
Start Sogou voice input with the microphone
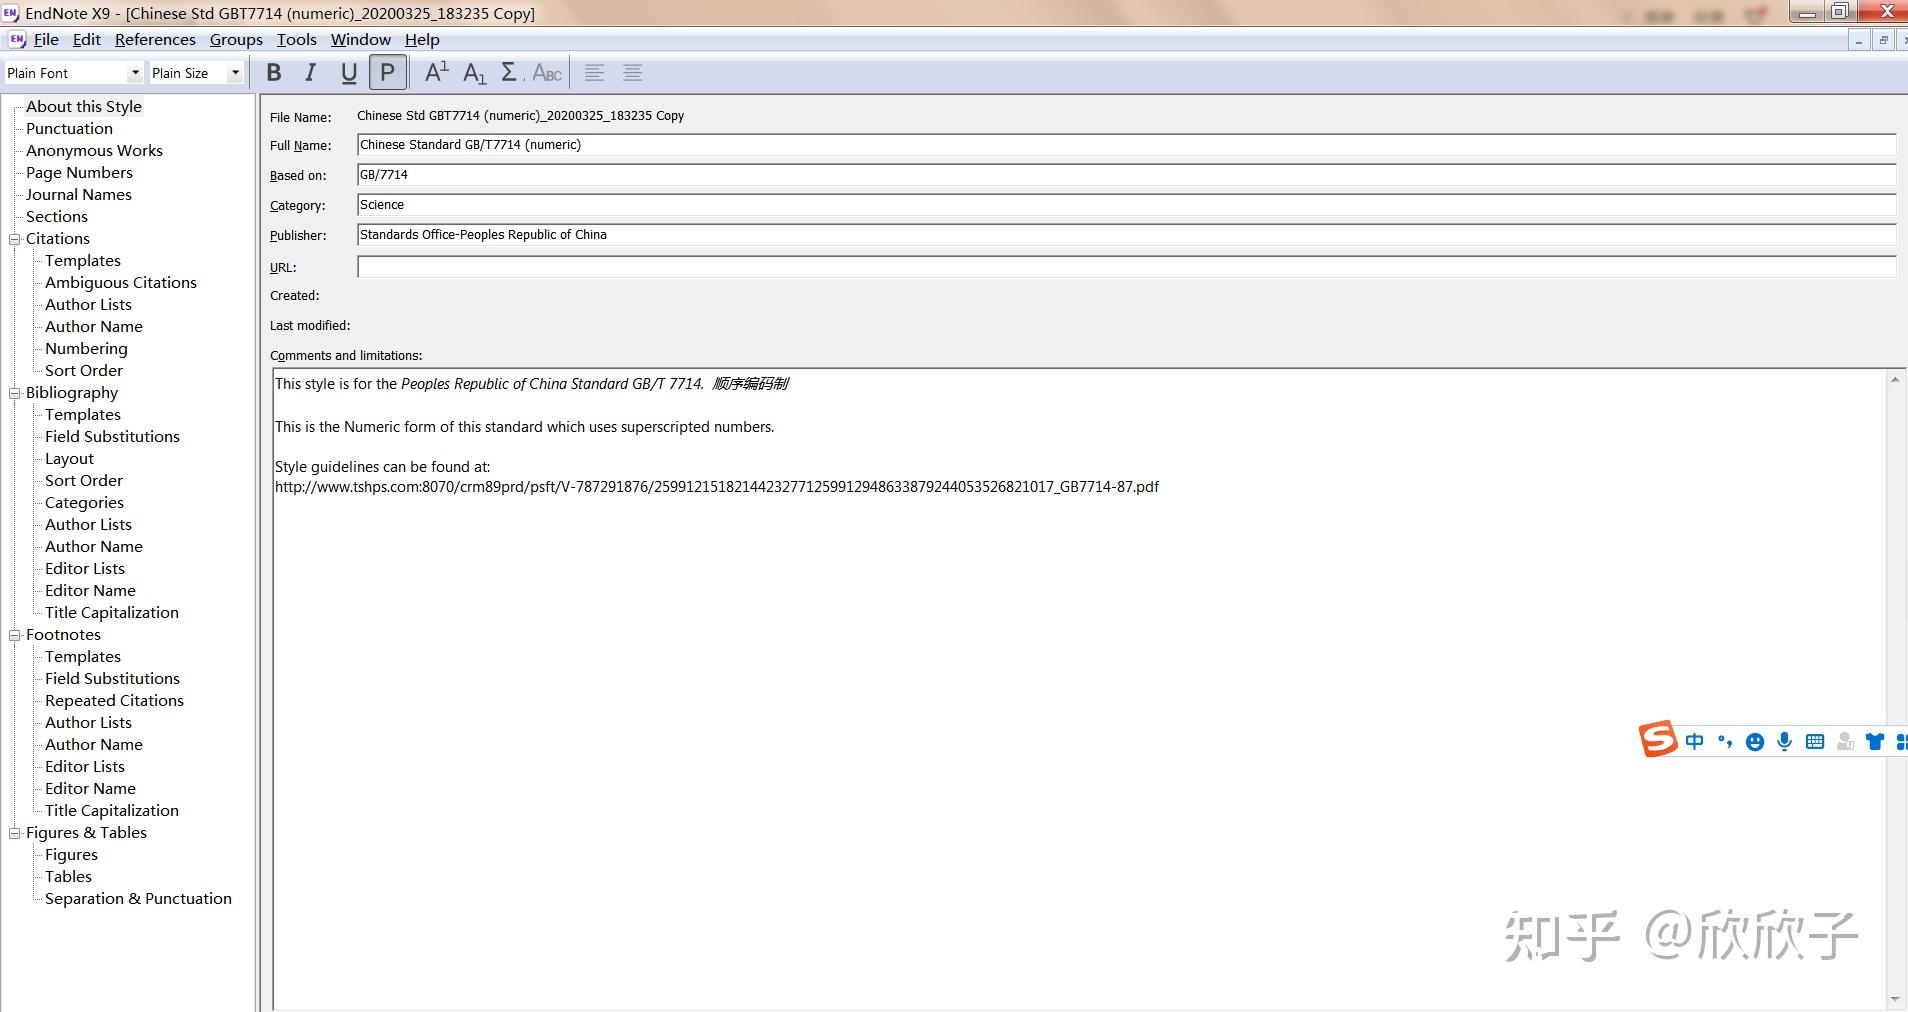pos(1785,741)
